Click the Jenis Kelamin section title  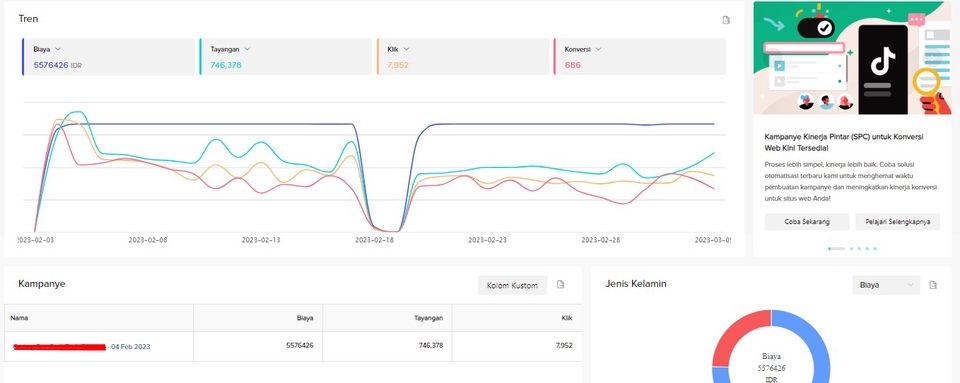(636, 284)
